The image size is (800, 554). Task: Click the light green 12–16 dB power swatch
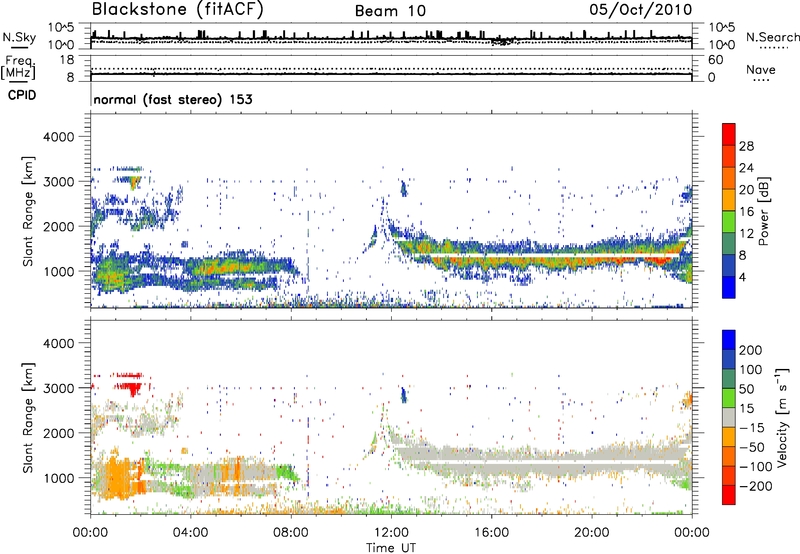tap(729, 221)
